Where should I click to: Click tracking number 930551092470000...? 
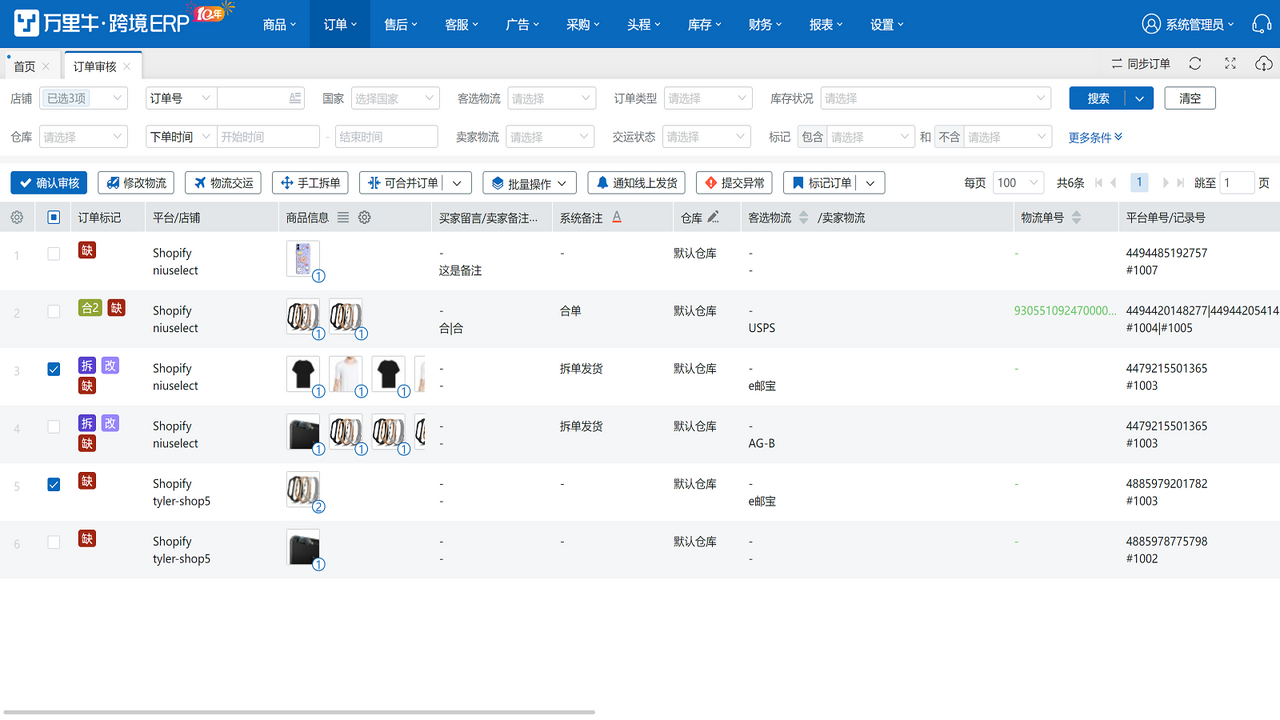(x=1065, y=311)
